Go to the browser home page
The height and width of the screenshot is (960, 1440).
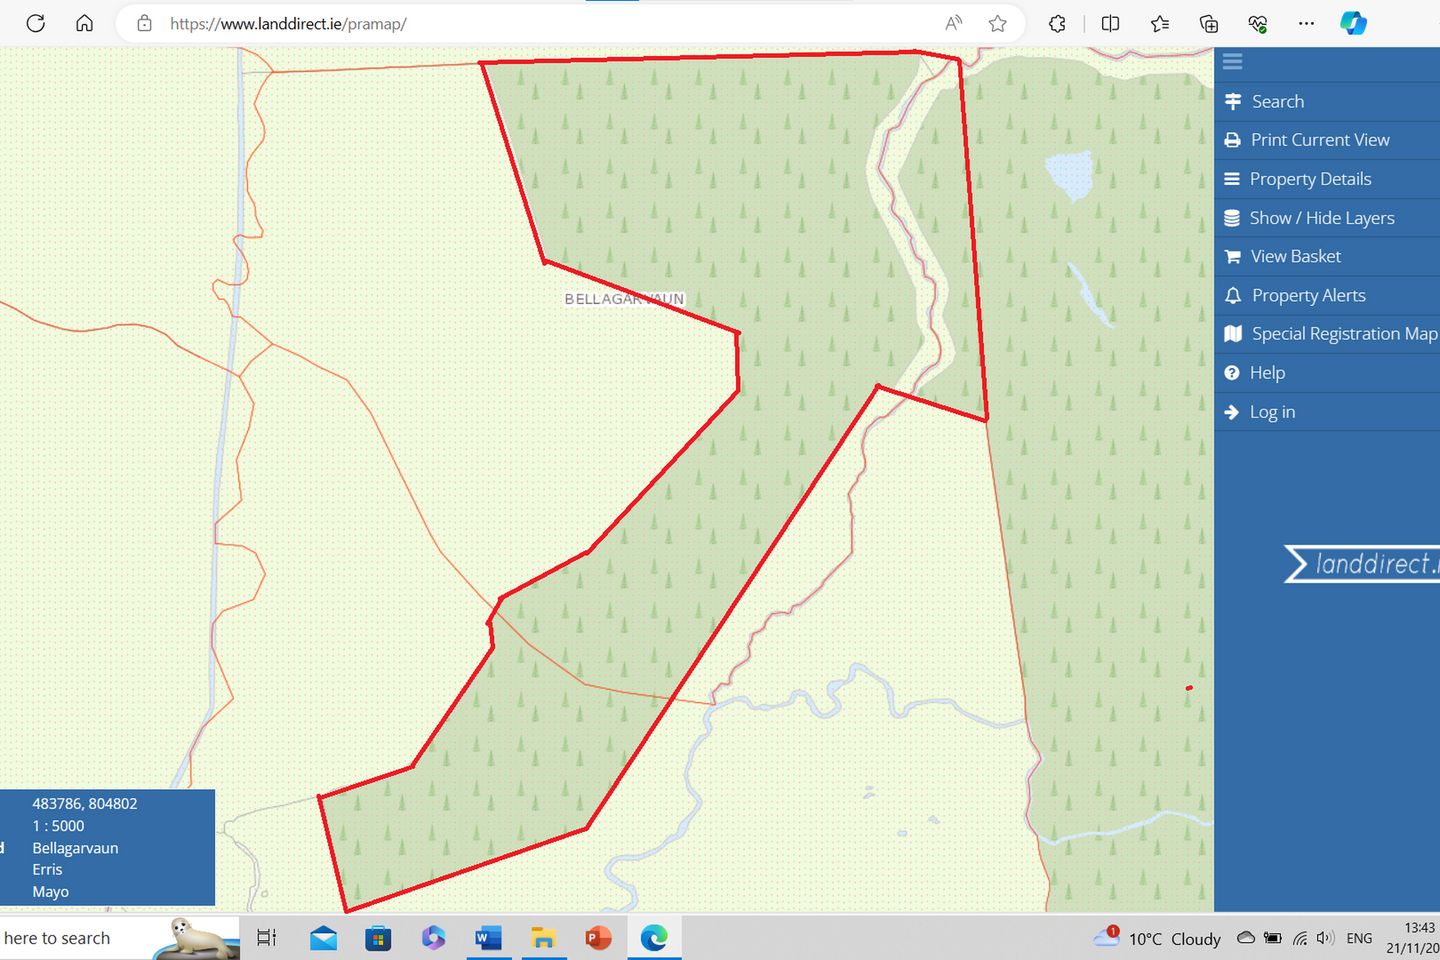(85, 23)
